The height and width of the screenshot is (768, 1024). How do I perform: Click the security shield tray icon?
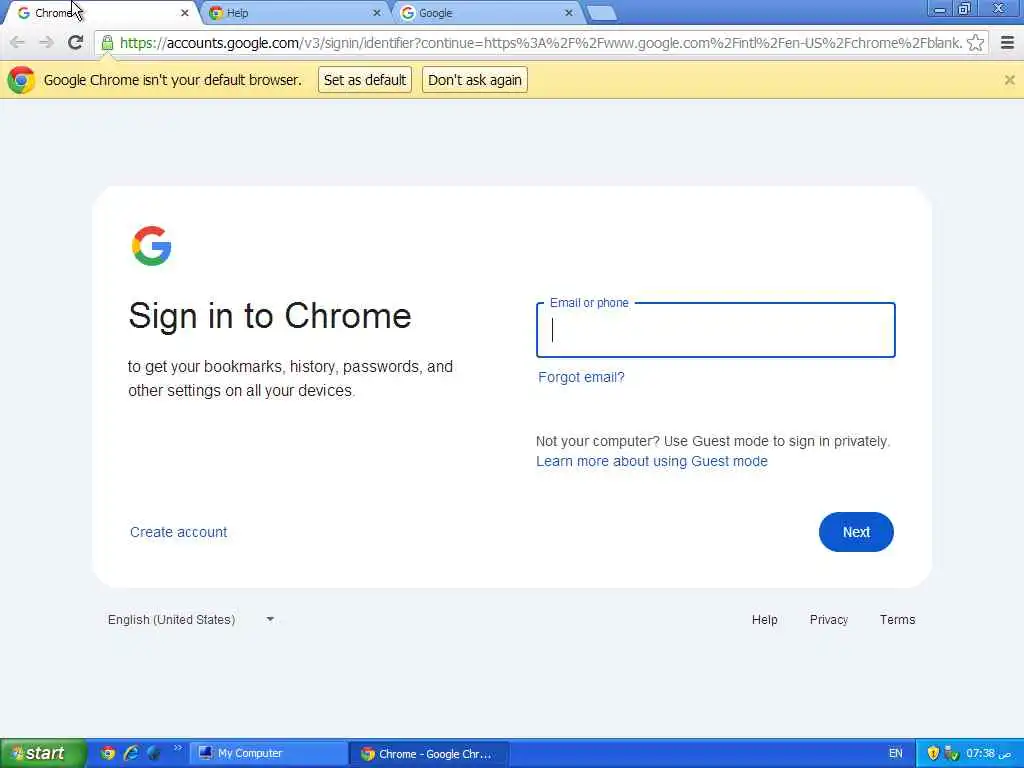[933, 753]
